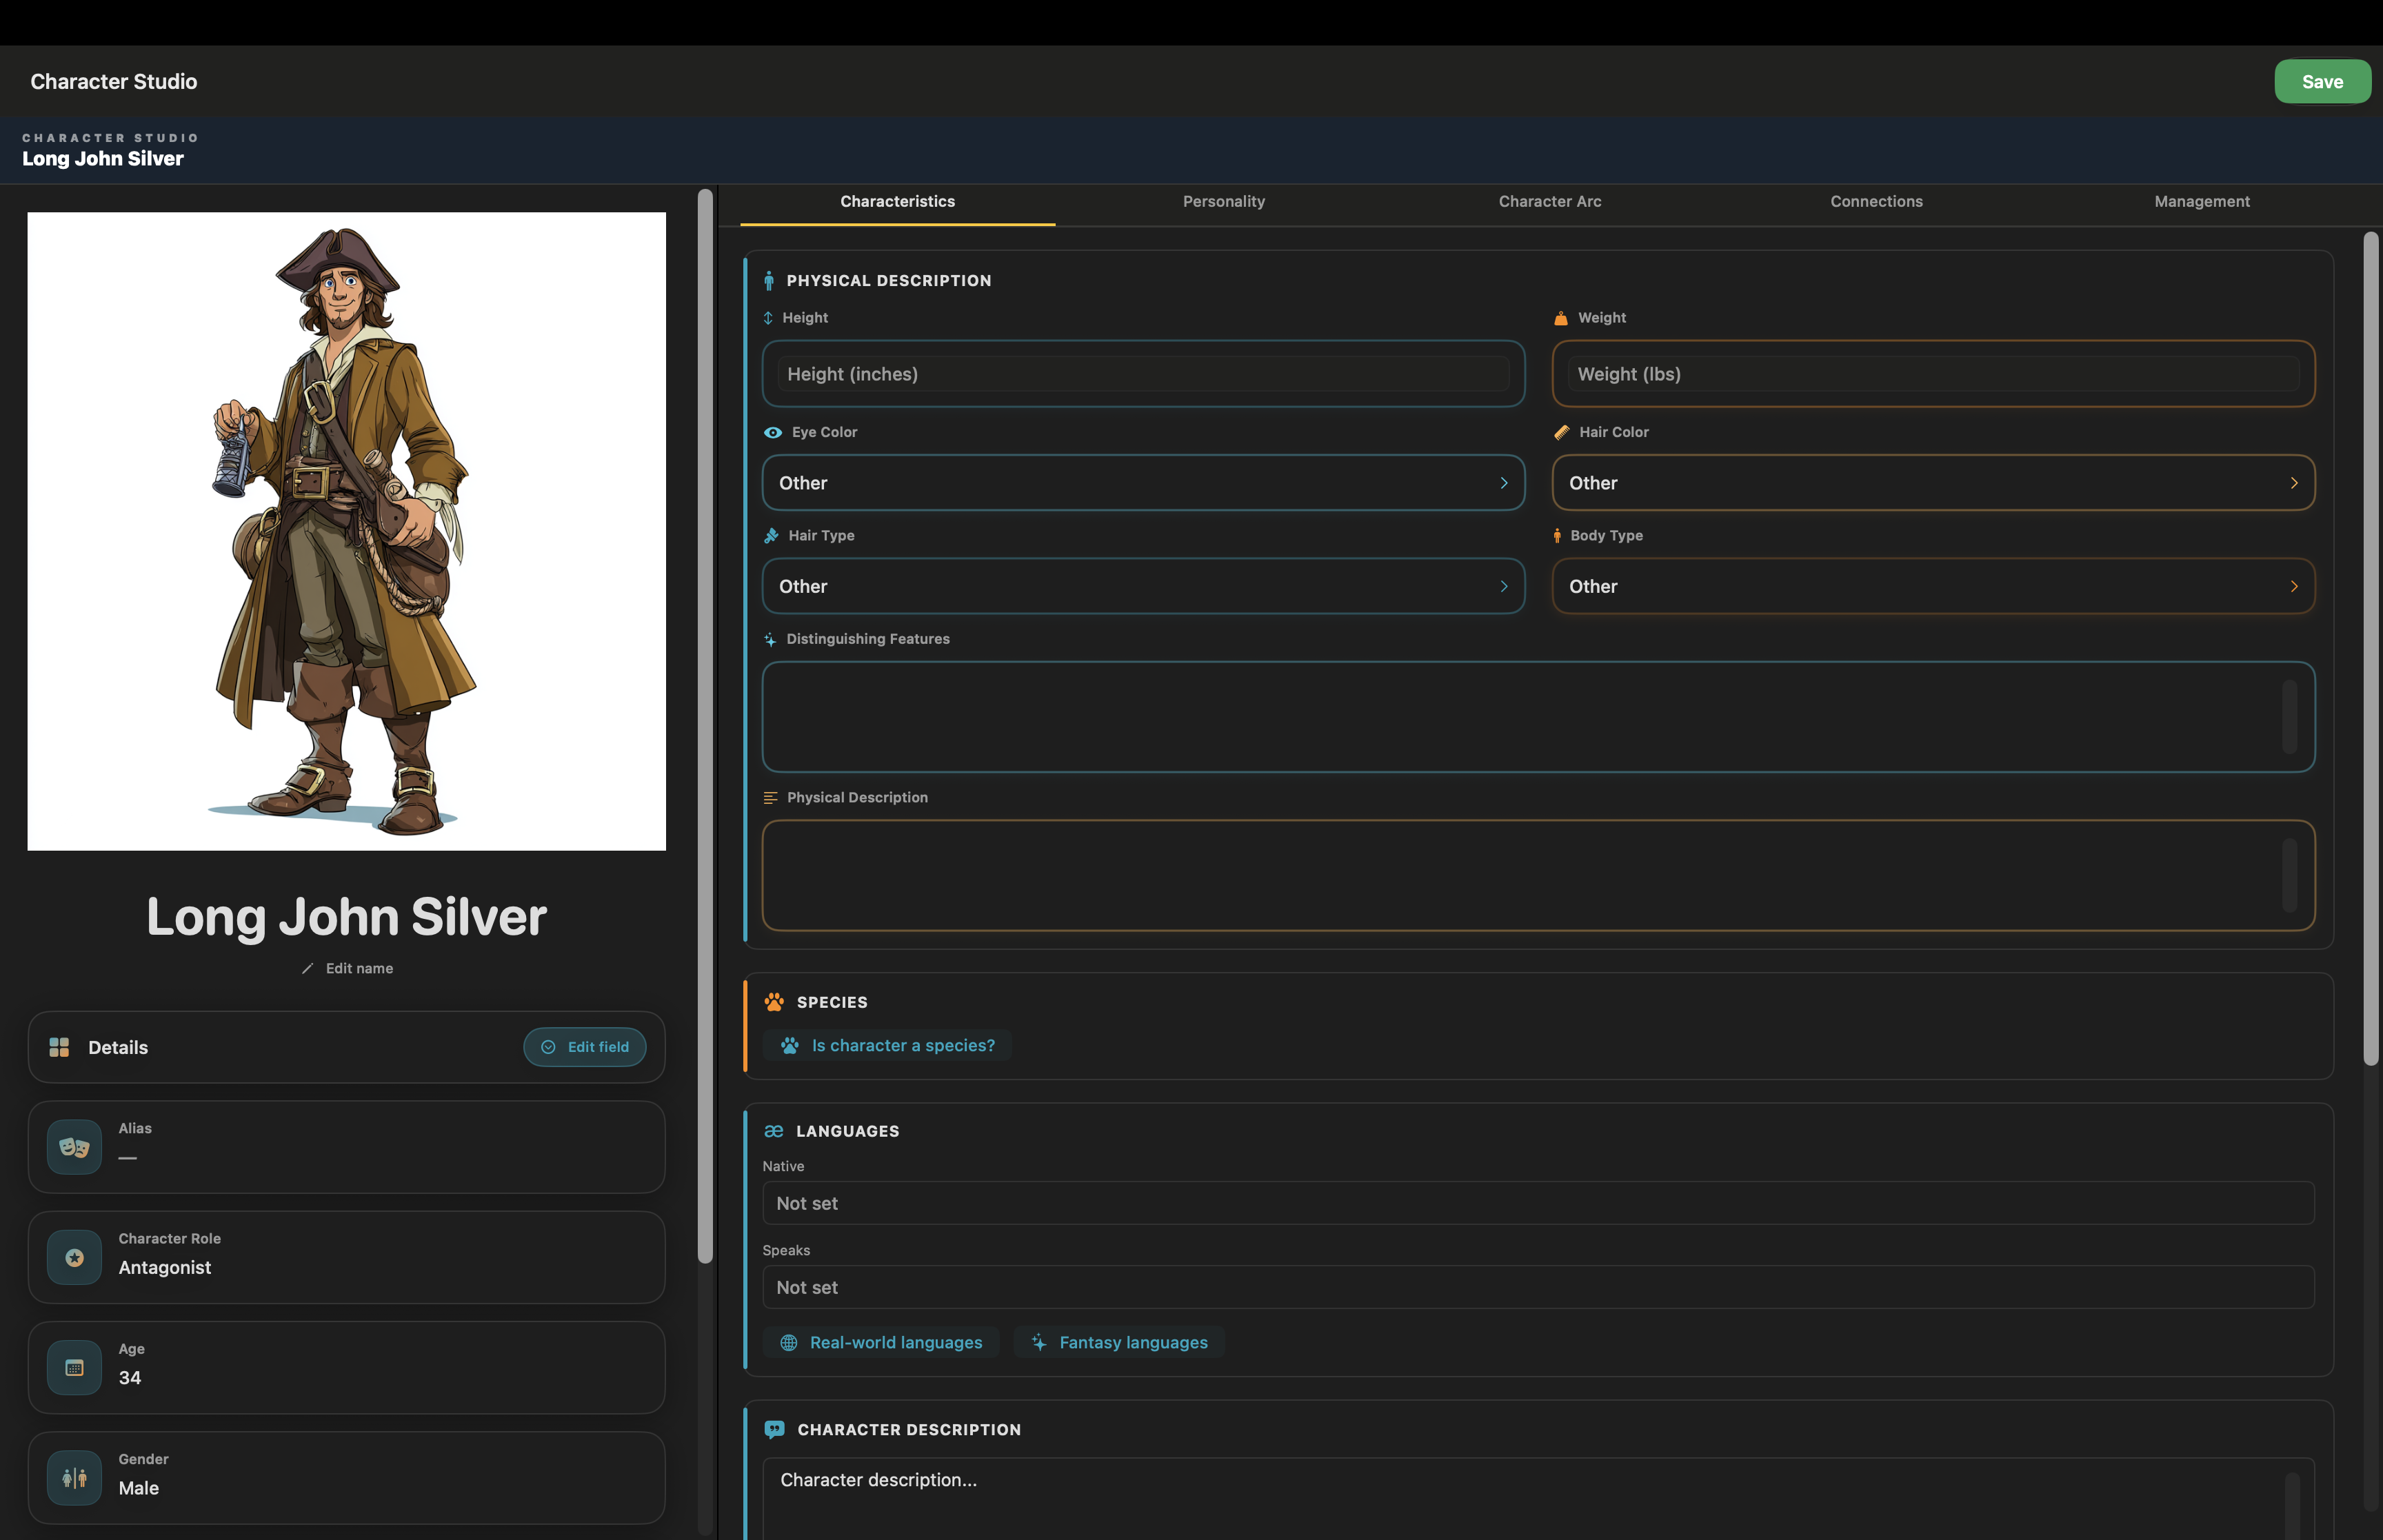Click the Weight (lbs) input field
This screenshot has width=2383, height=1540.
point(1933,374)
